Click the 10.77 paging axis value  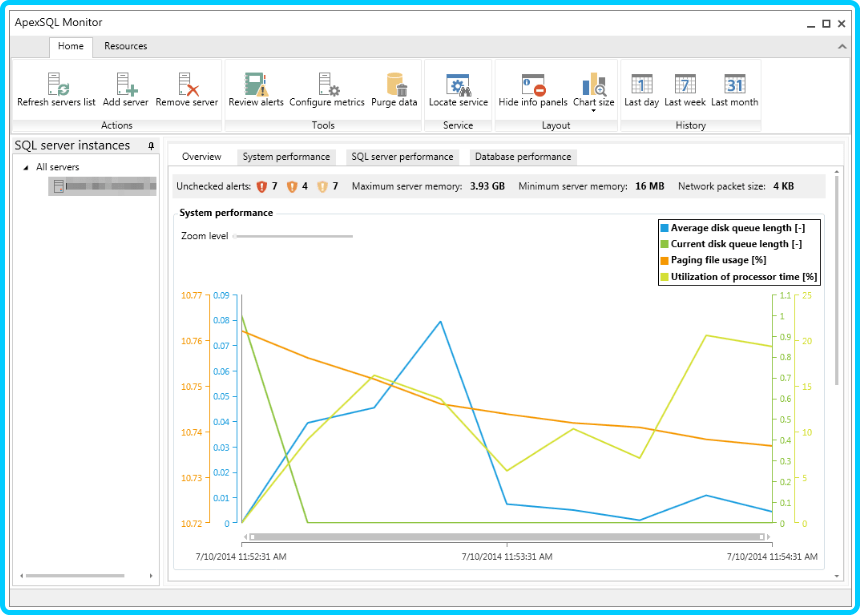tap(191, 296)
